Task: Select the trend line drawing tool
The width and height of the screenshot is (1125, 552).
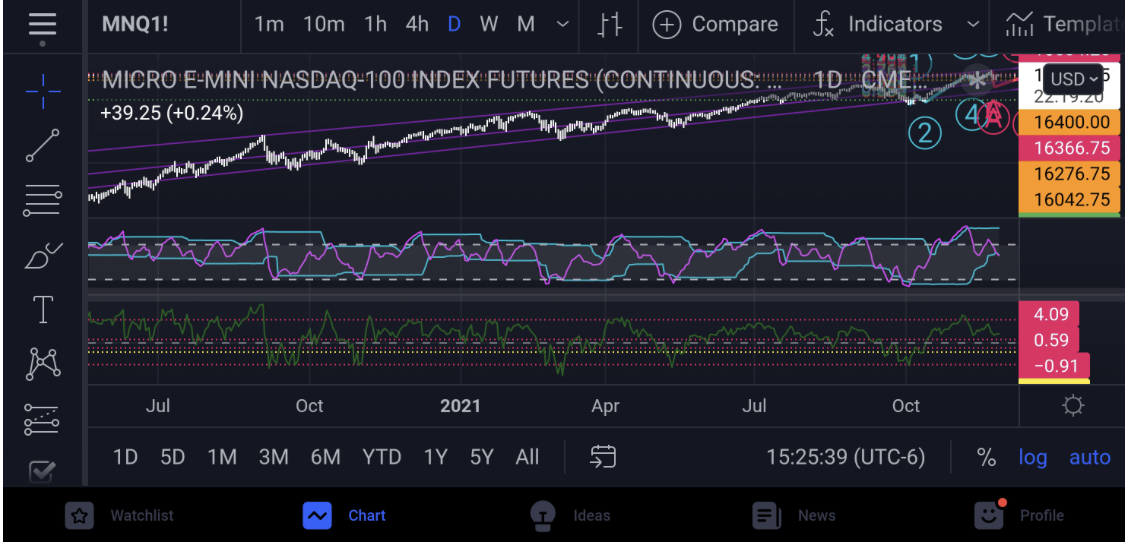Action: tap(42, 146)
